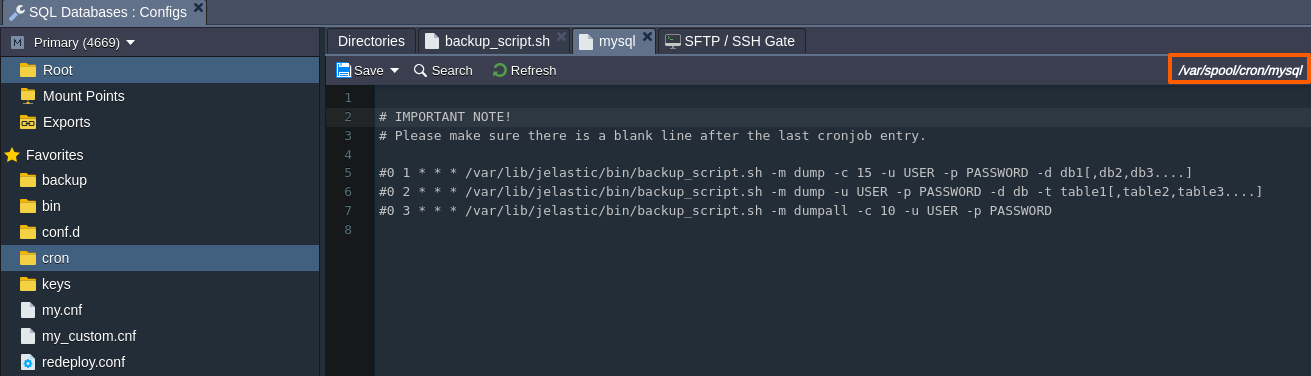Switch to the Directories tab
Image resolution: width=1311 pixels, height=376 pixels.
coord(371,41)
